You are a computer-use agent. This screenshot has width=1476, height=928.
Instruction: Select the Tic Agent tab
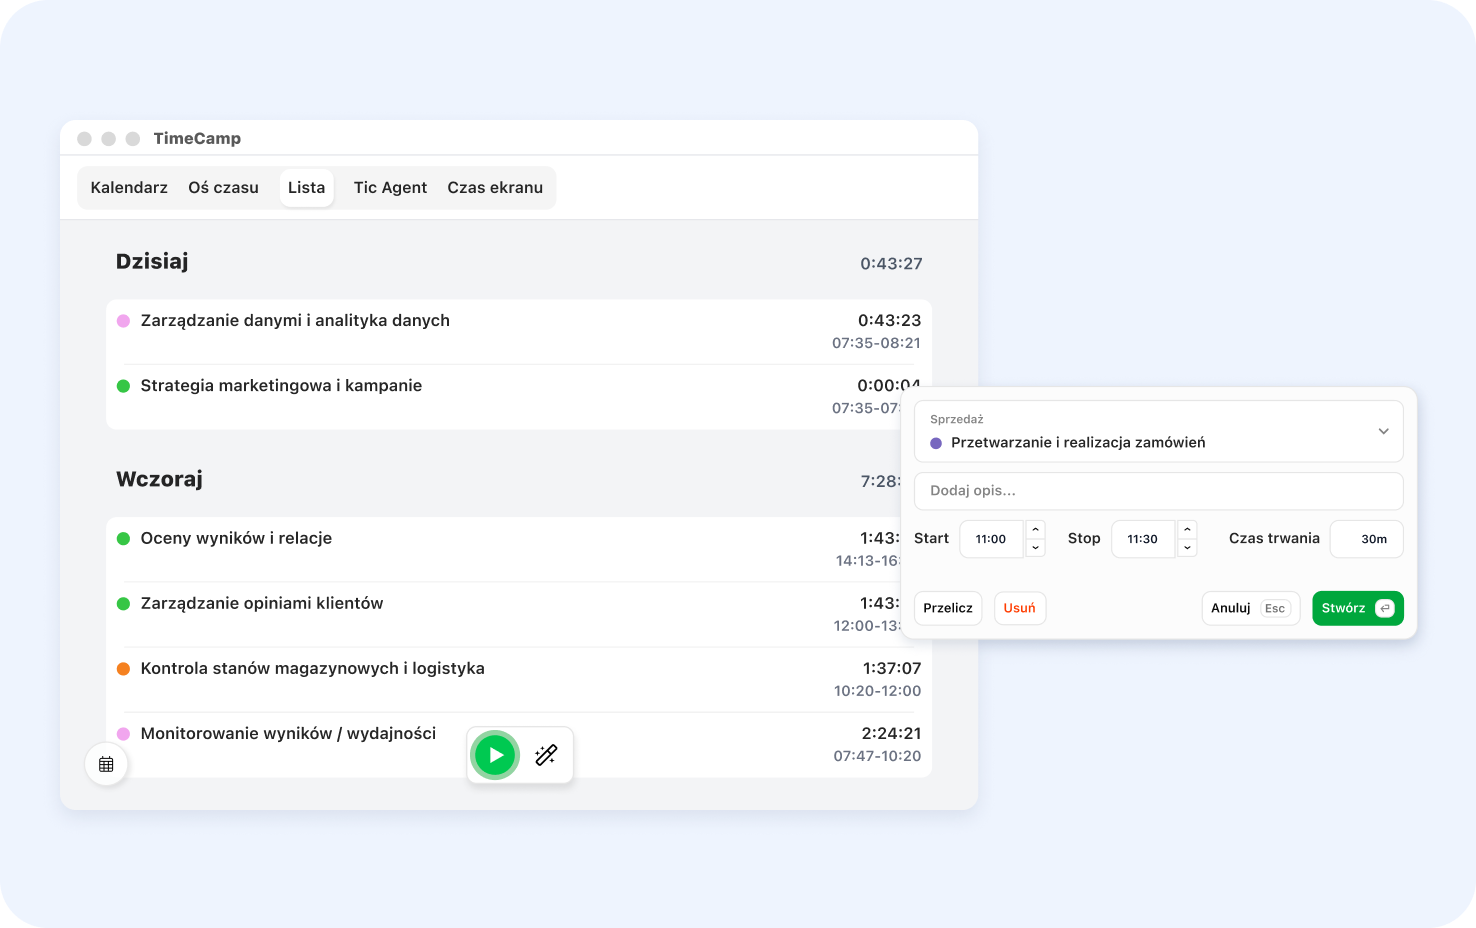[x=390, y=188]
